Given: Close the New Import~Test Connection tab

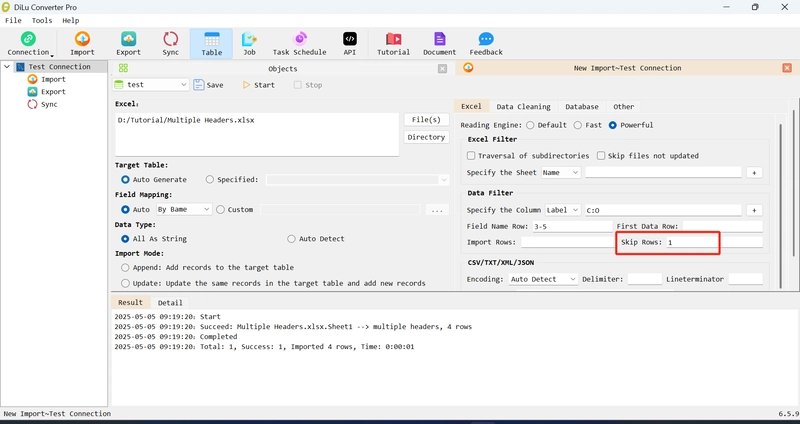Looking at the screenshot, I should (x=787, y=68).
